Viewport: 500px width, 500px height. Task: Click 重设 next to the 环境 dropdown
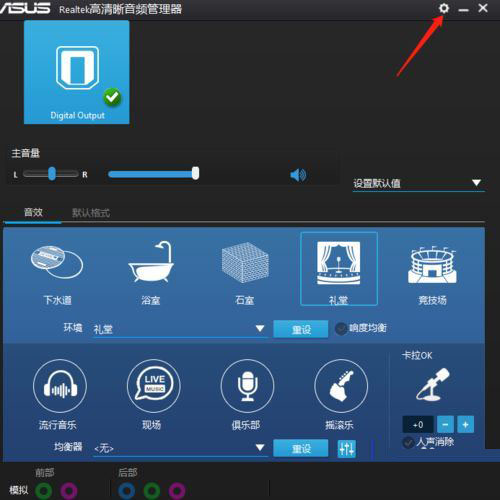301,329
